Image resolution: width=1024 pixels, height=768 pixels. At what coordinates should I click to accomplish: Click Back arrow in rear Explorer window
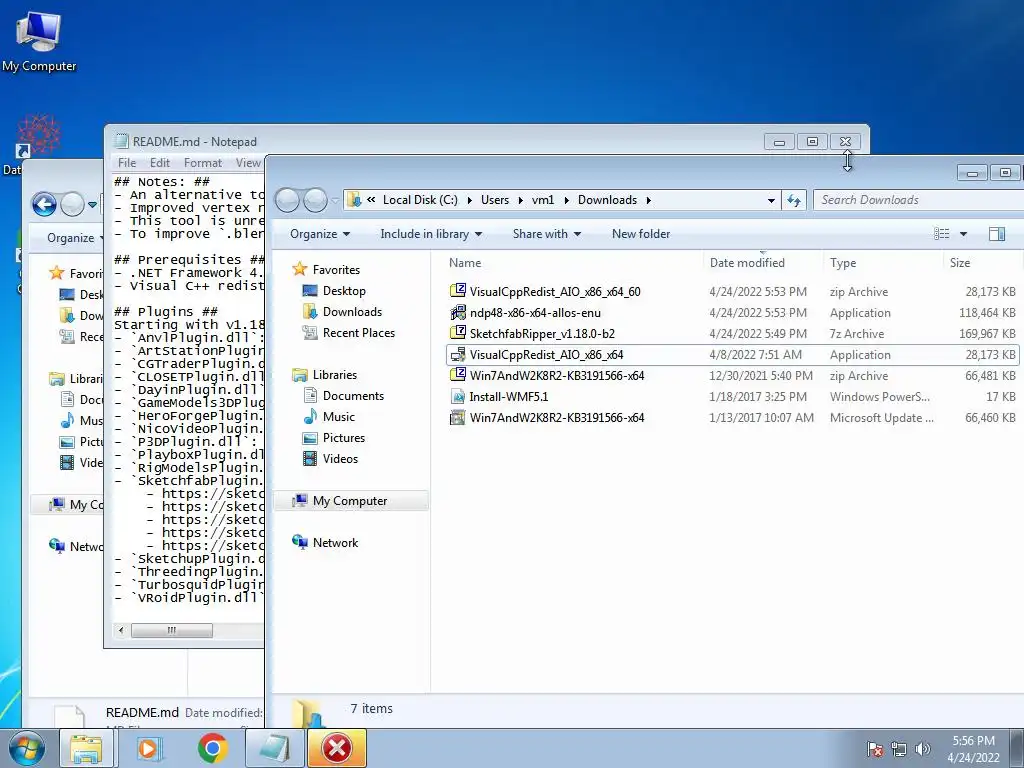tap(44, 204)
